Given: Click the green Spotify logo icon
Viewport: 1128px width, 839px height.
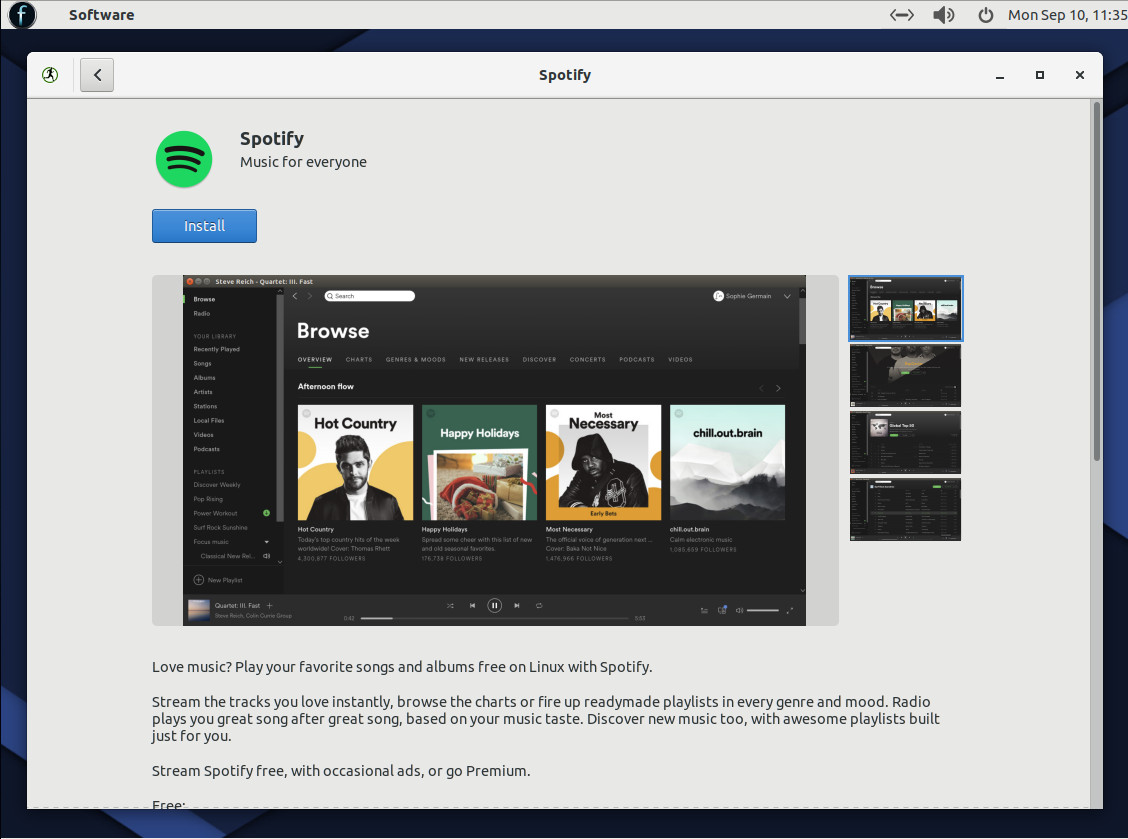Looking at the screenshot, I should (184, 159).
